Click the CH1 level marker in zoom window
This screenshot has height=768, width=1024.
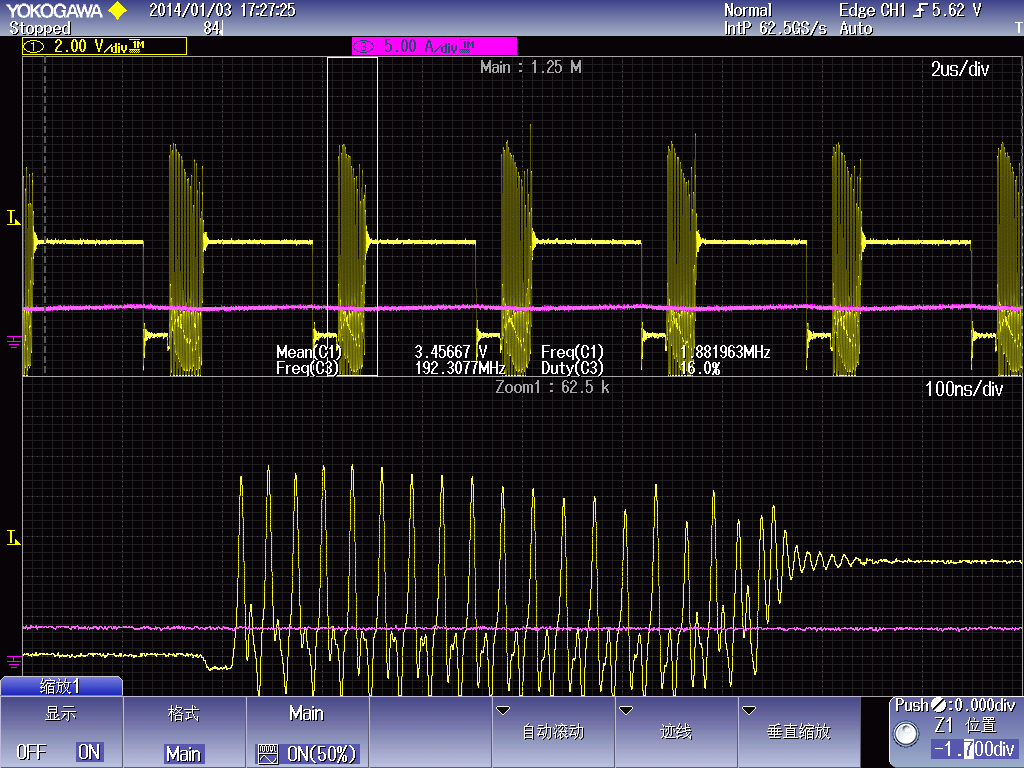13,537
